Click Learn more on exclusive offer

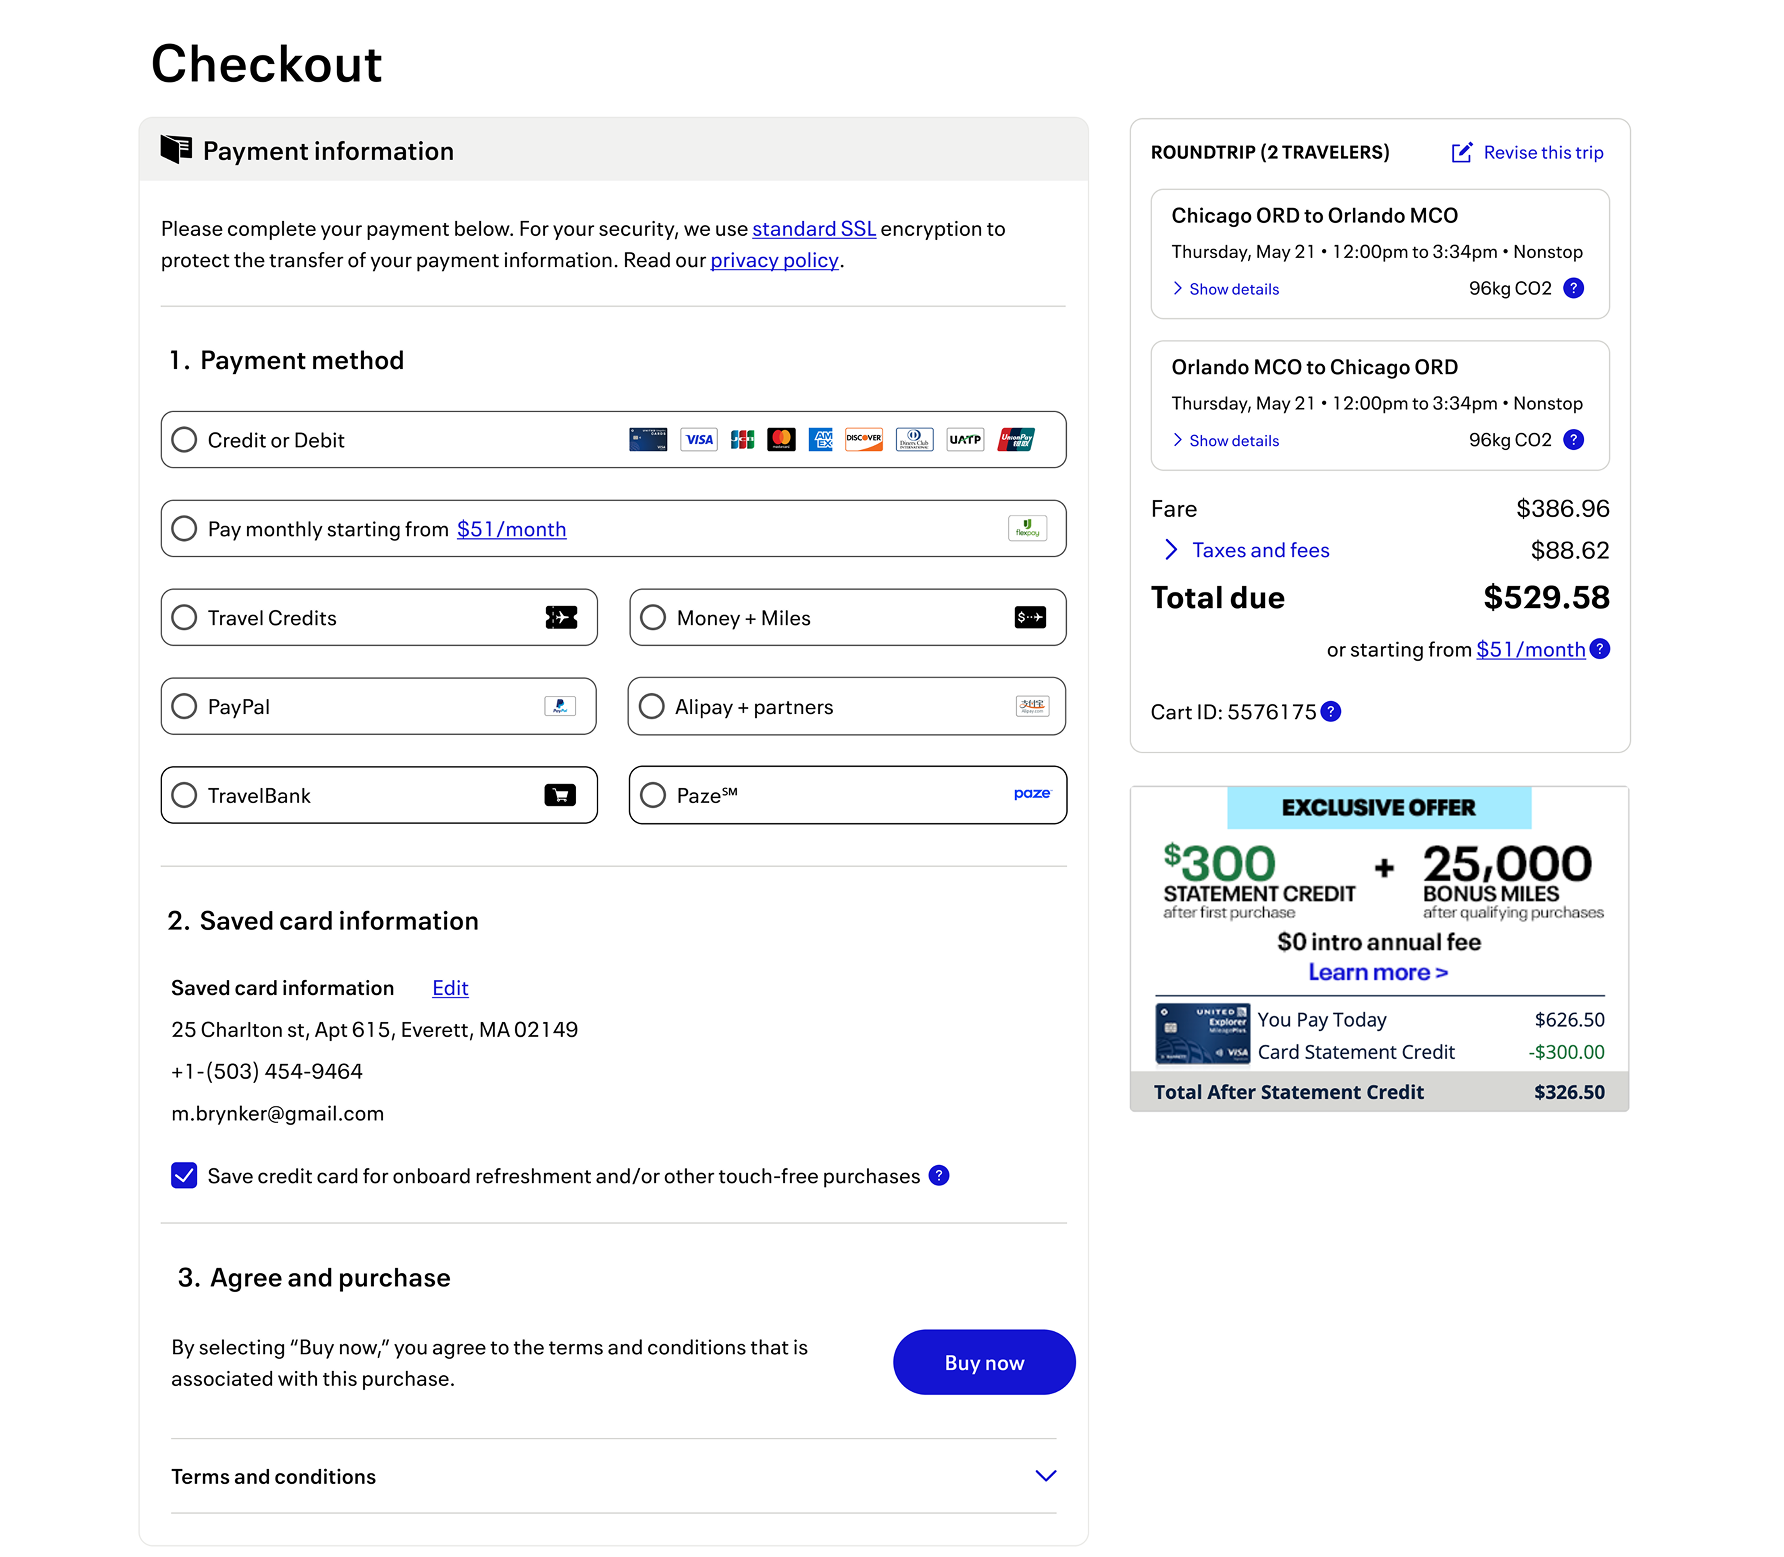point(1378,972)
